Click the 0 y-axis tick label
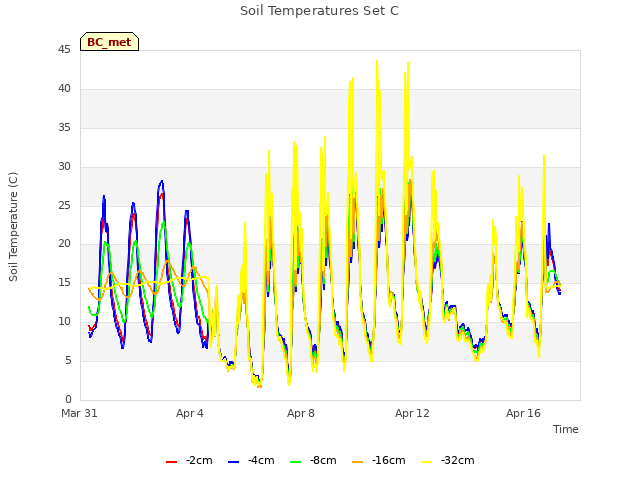Viewport: 640px width, 480px height. click(x=68, y=399)
